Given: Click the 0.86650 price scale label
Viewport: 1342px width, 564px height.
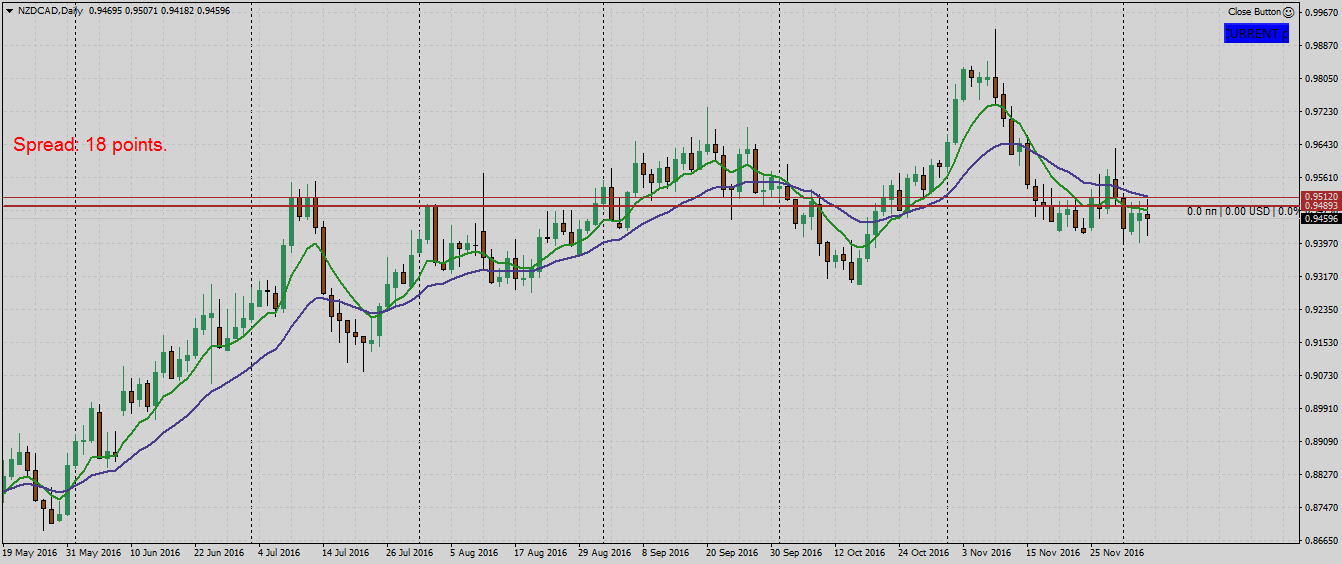Looking at the screenshot, I should 1323,540.
